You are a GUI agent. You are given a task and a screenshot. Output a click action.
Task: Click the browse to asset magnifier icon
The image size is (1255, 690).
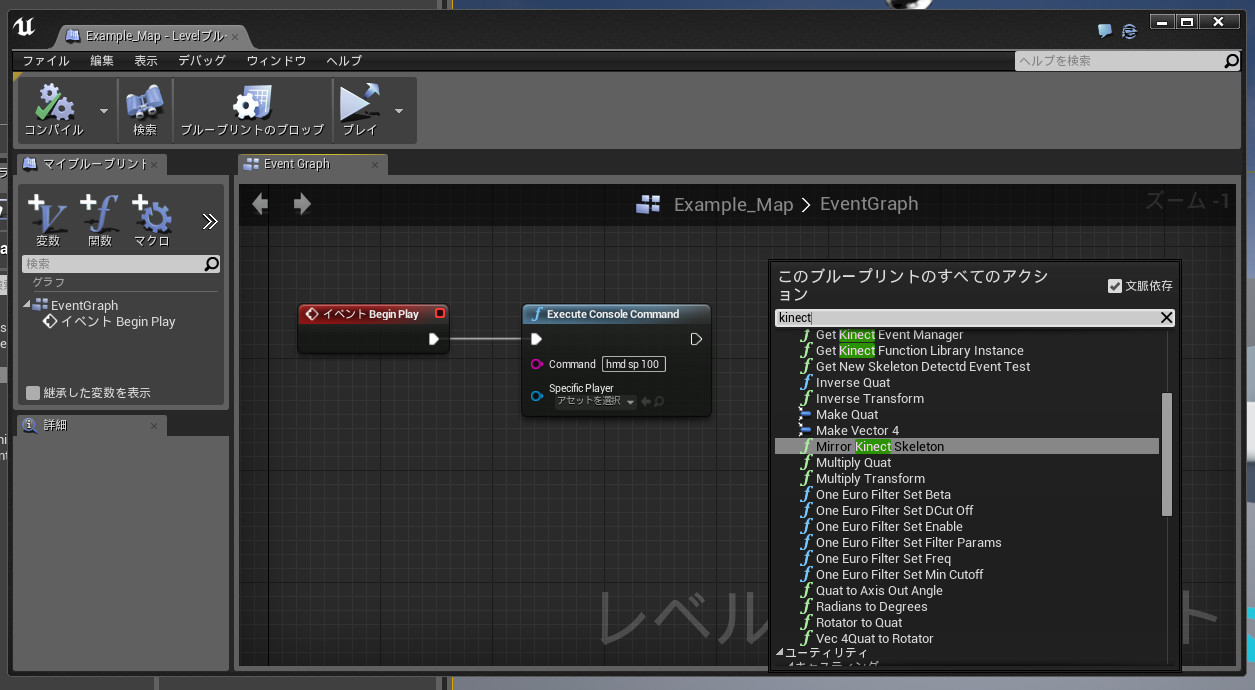click(659, 401)
